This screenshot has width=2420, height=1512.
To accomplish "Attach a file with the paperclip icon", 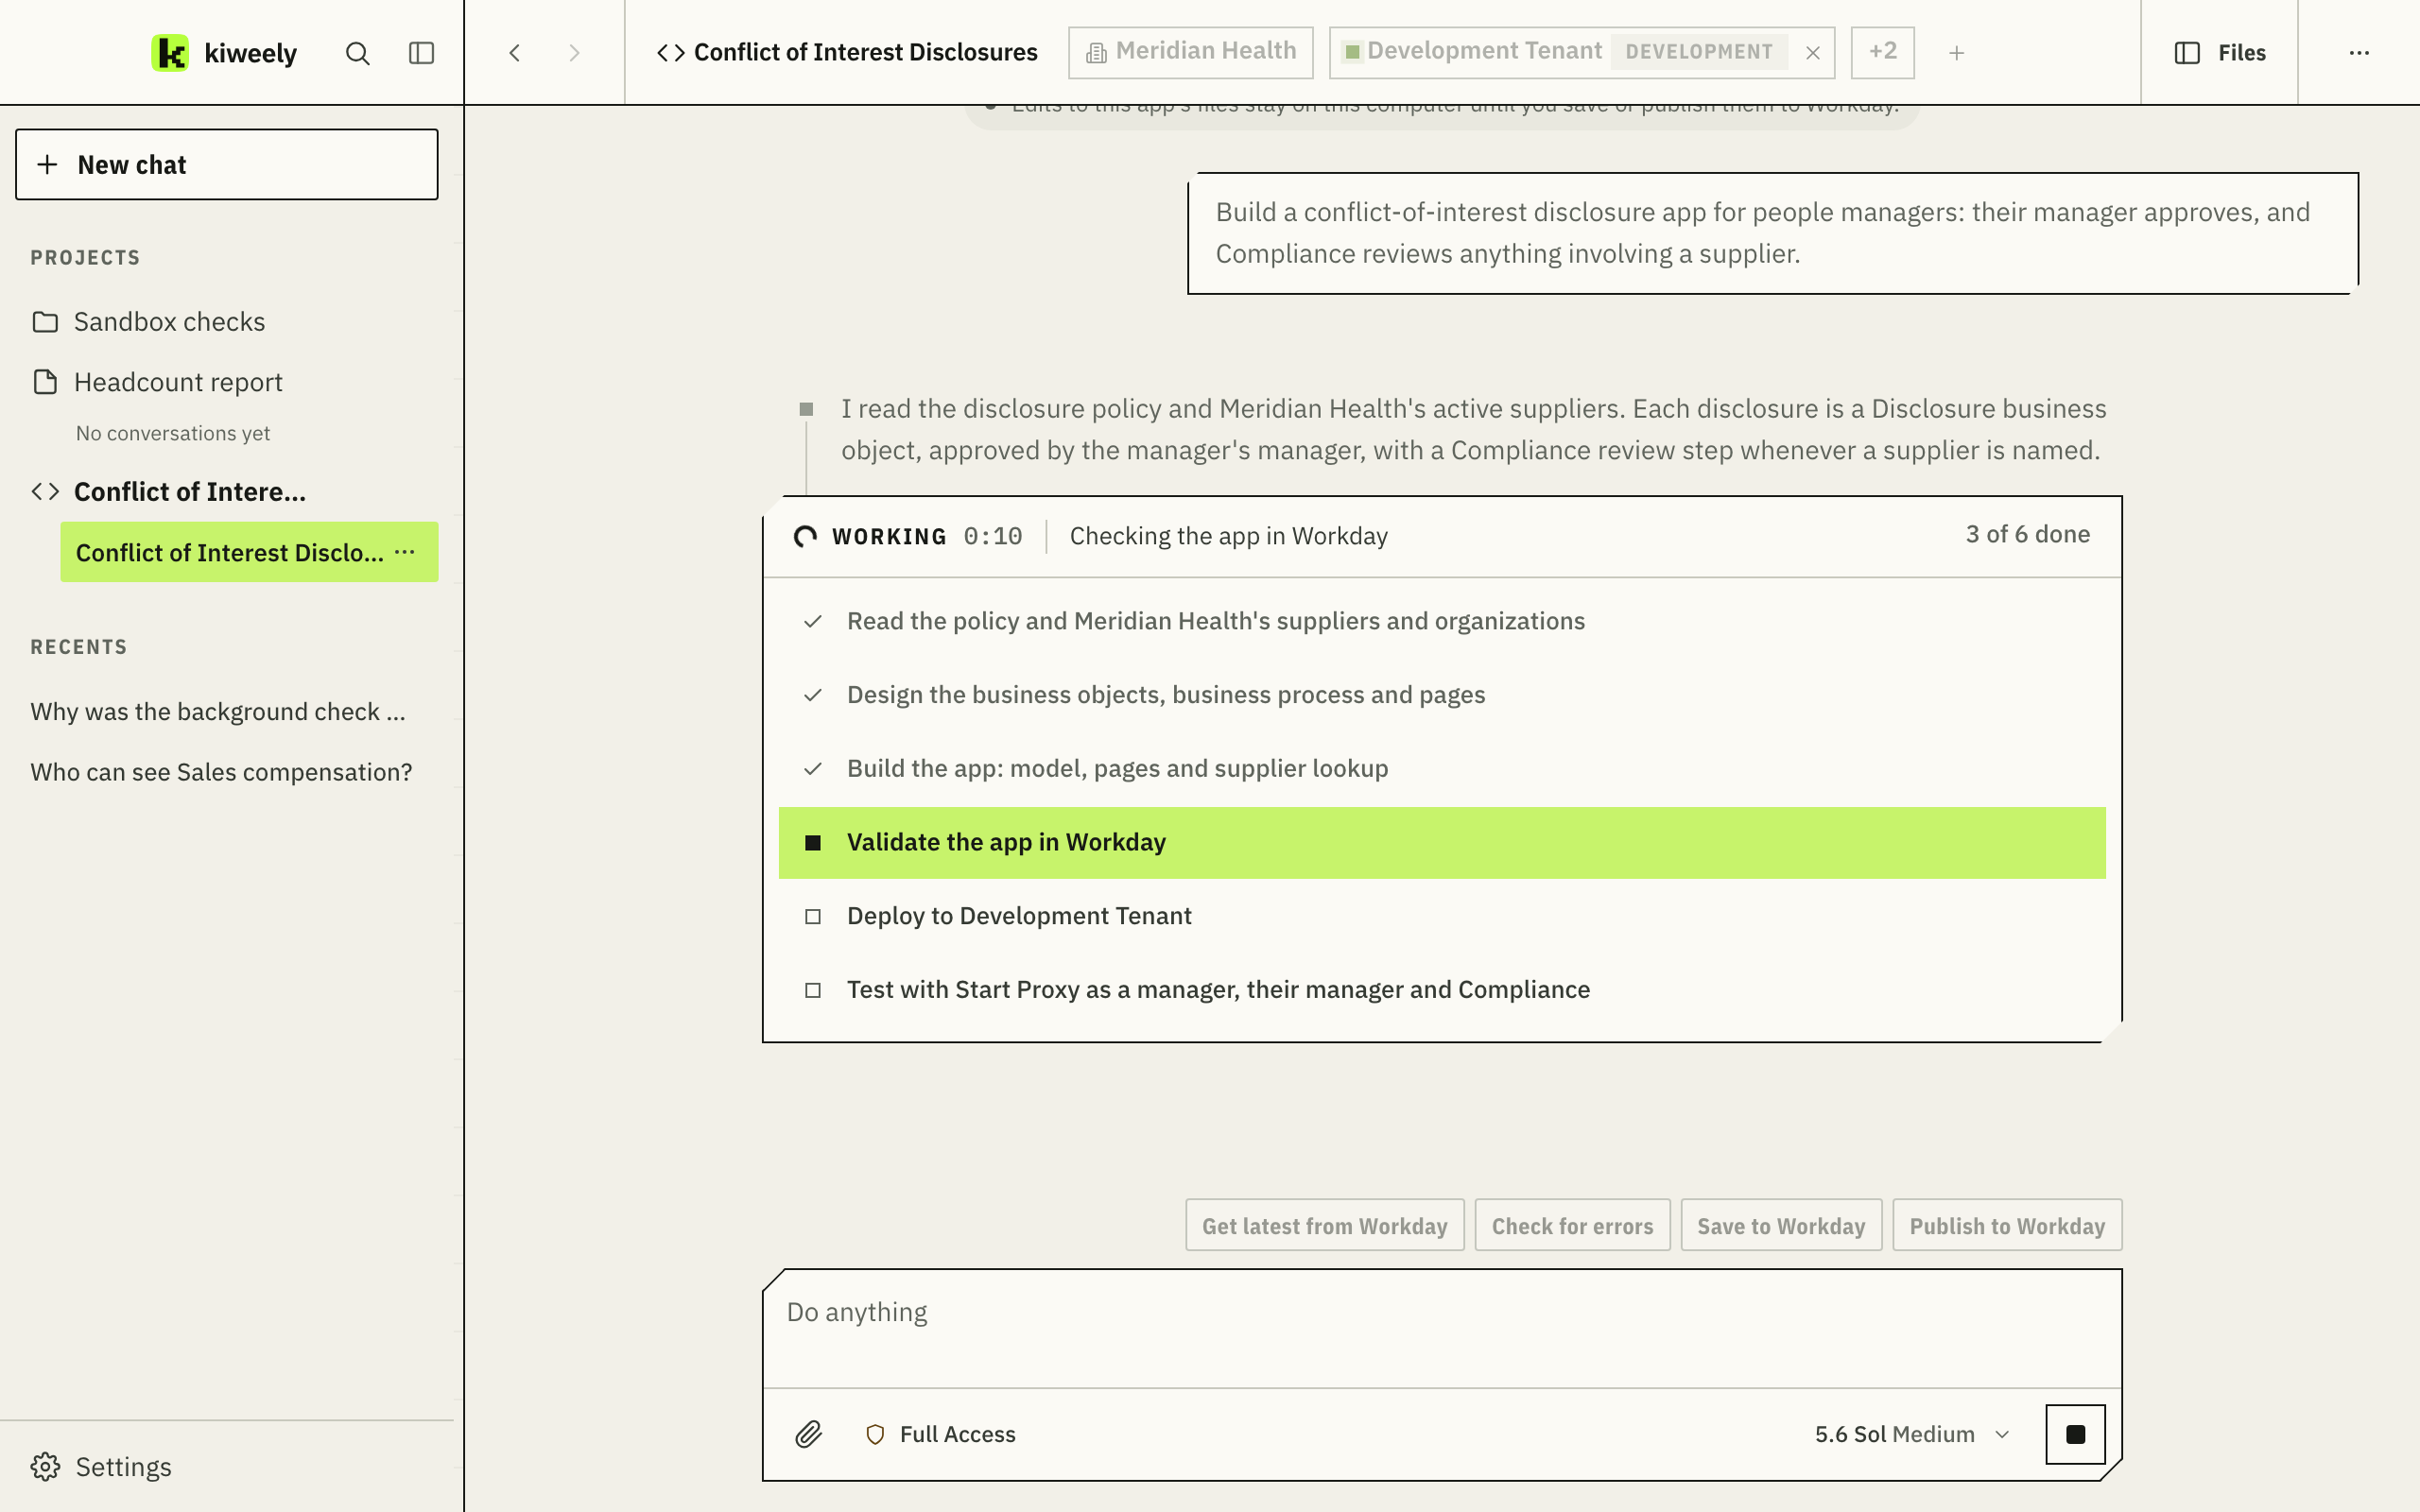I will 808,1435.
